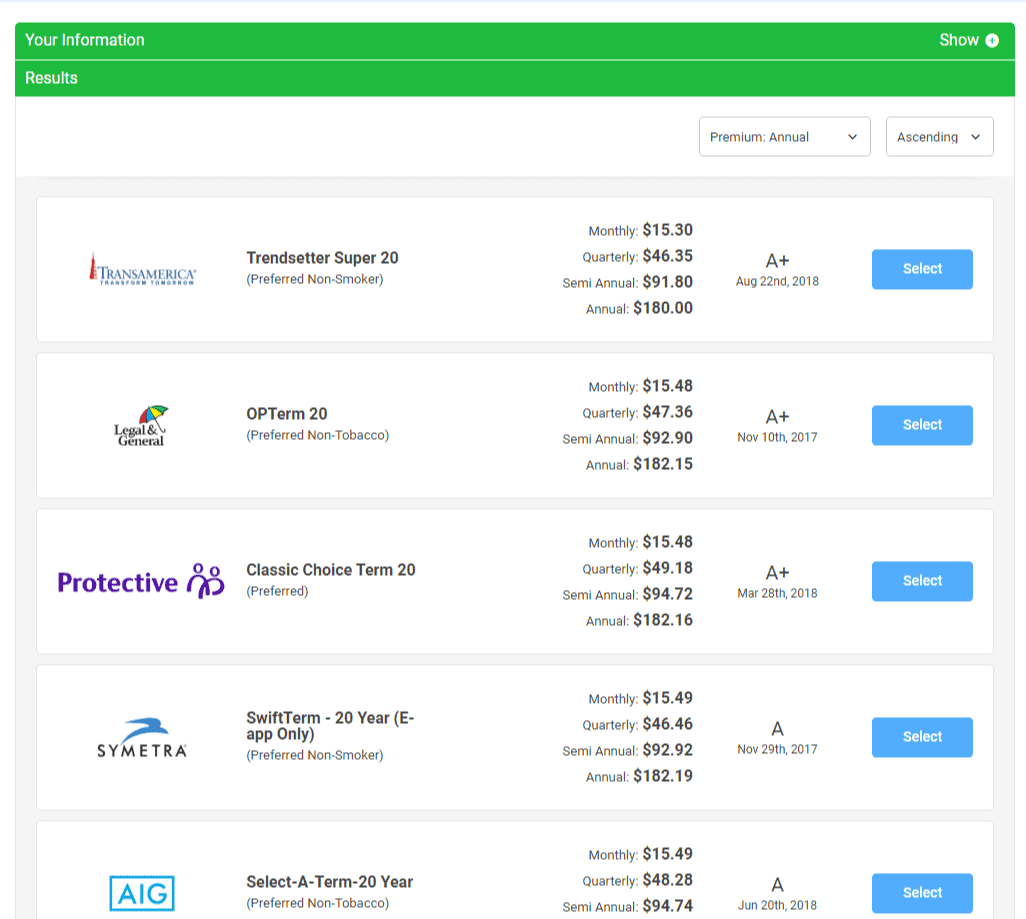Click the $94.72 semi annual premium
Screen dimensions: 1026x919
pyautogui.click(x=667, y=594)
